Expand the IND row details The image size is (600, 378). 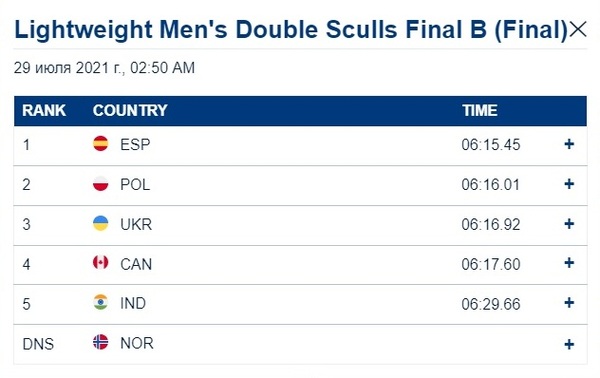(x=569, y=303)
